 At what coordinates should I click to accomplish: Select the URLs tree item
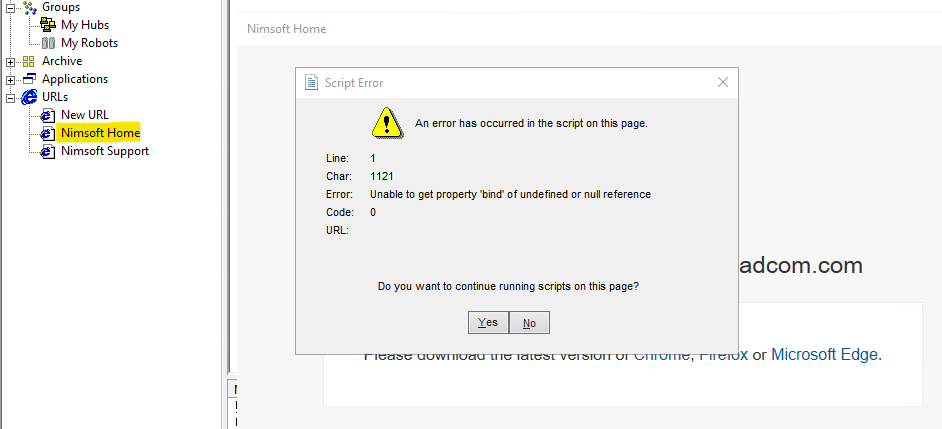click(55, 97)
